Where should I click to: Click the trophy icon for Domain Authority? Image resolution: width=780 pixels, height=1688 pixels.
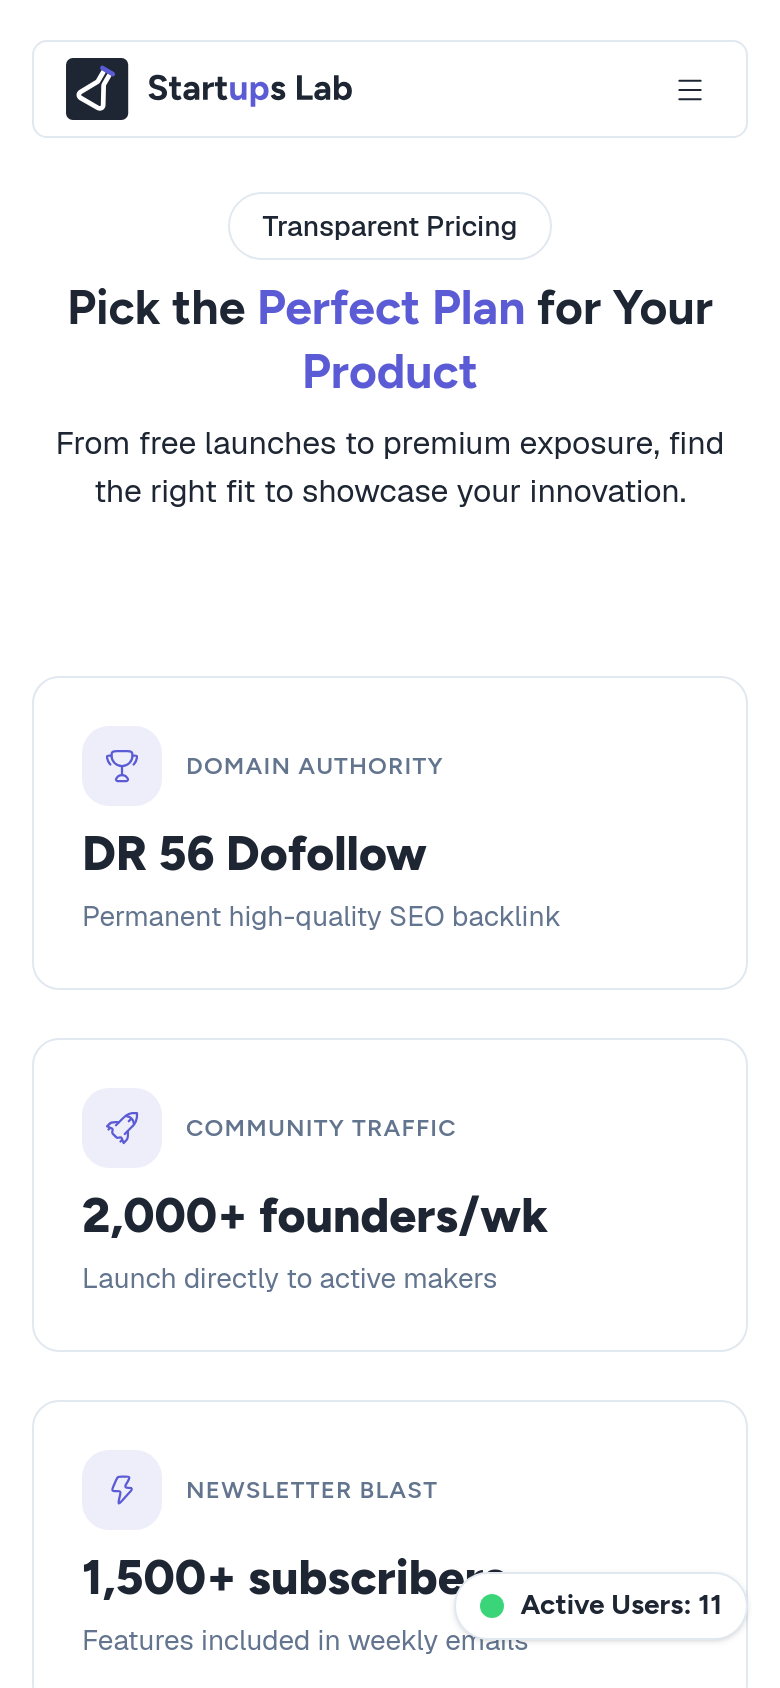122,766
